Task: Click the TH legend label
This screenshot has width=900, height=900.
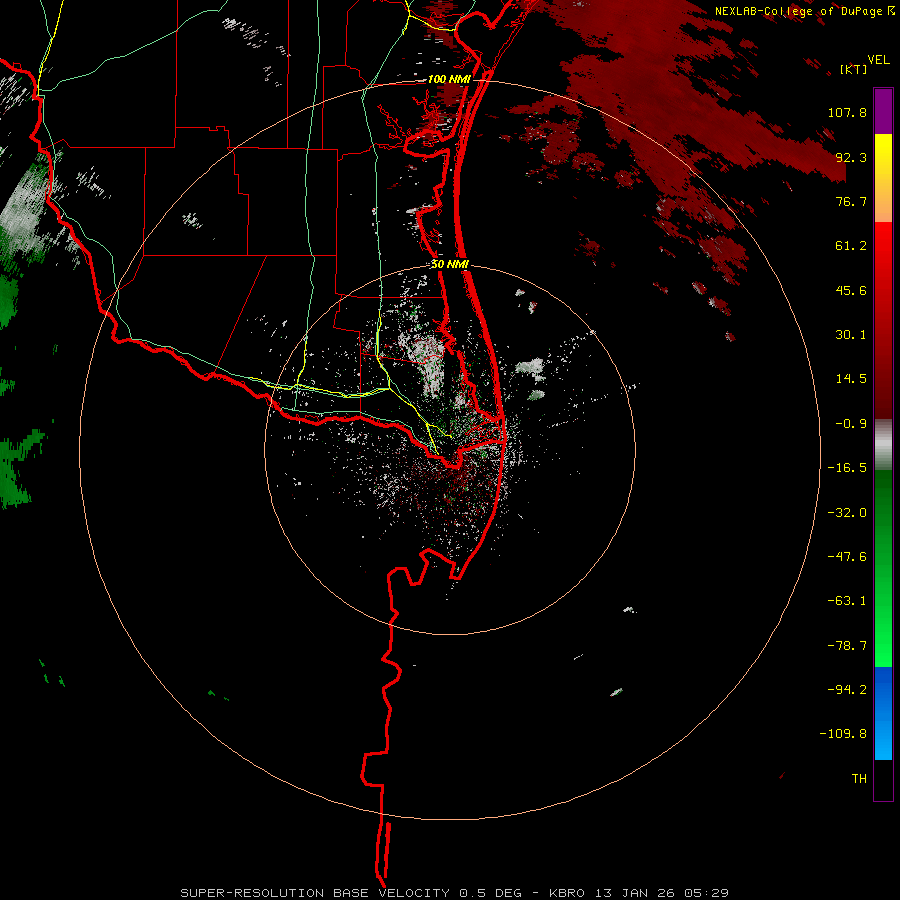Action: click(x=859, y=779)
